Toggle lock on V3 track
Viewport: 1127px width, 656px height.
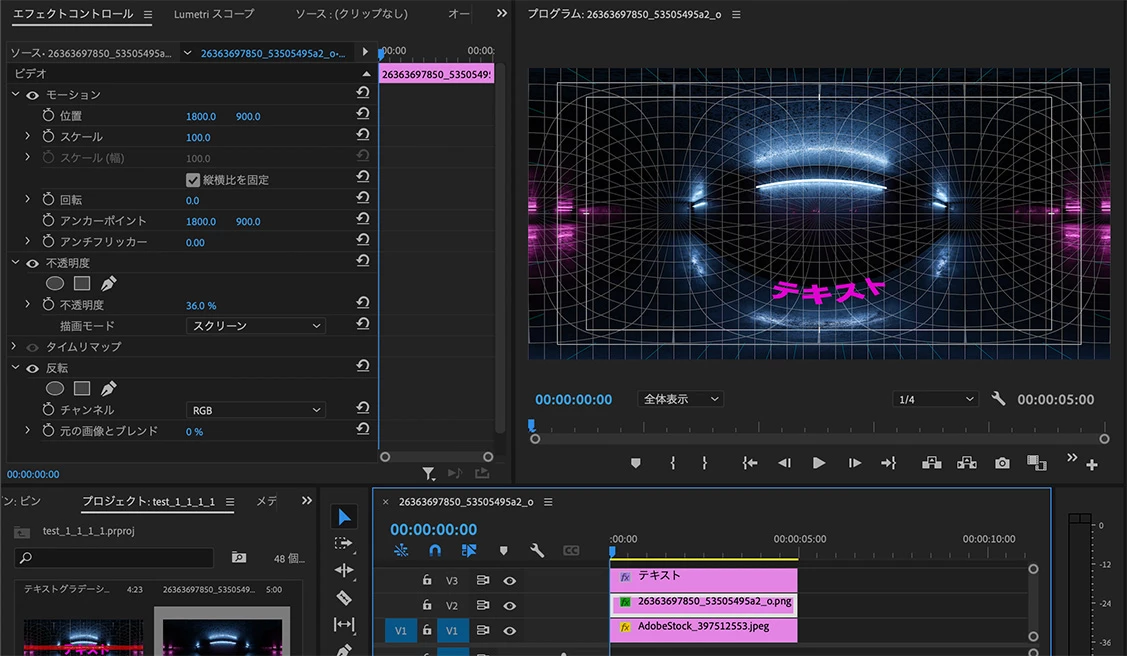(427, 579)
